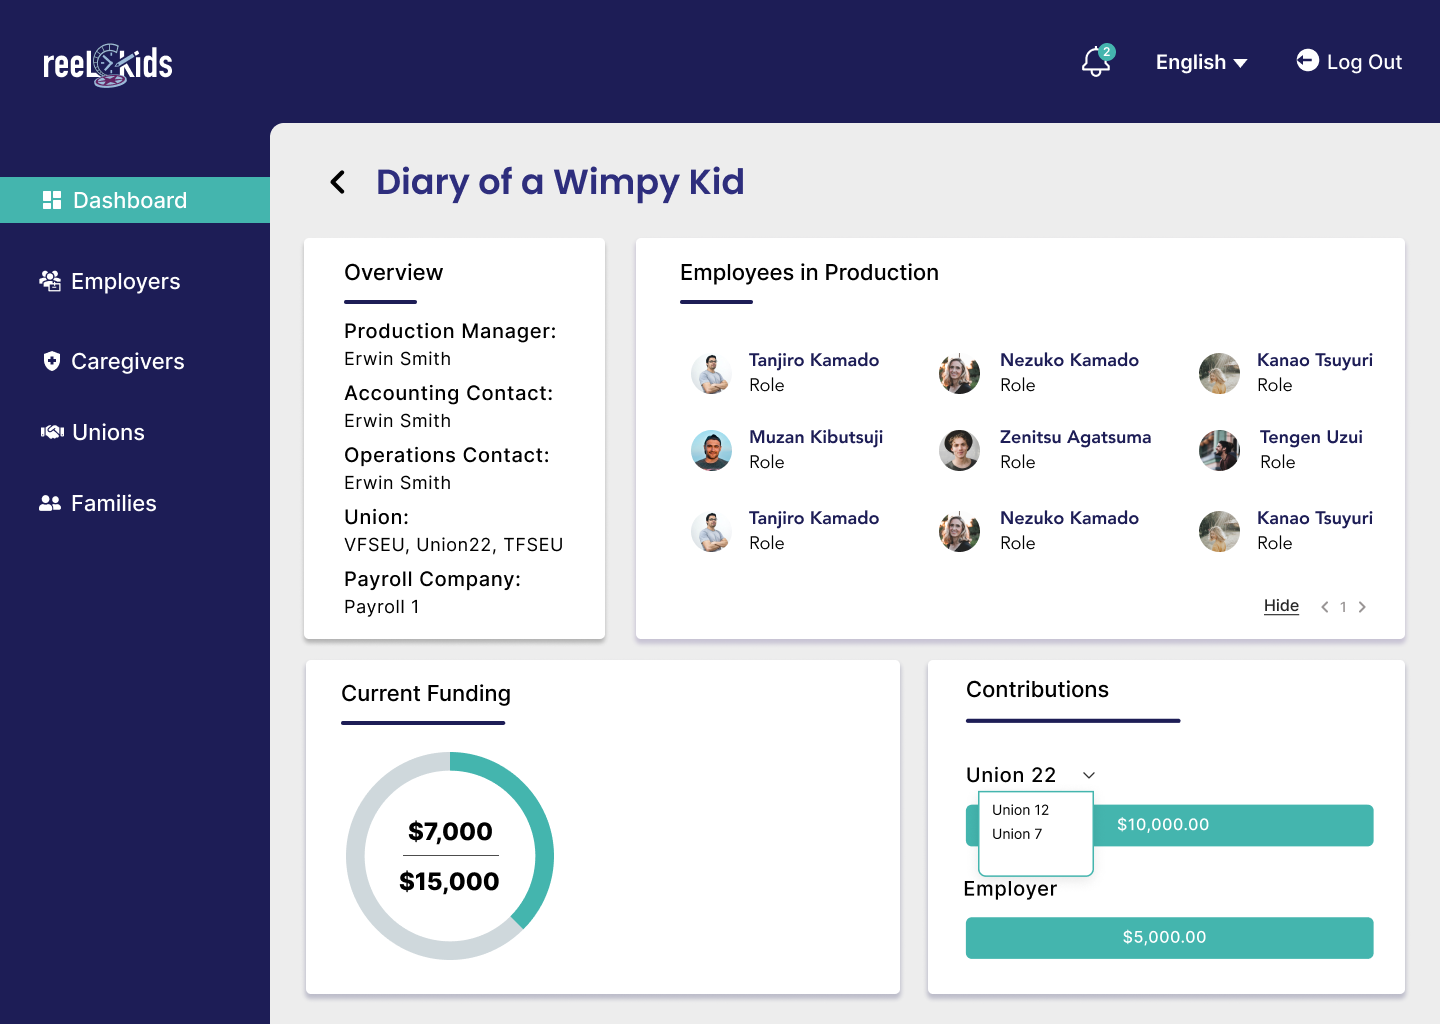Click the reel kids logo

point(106,63)
